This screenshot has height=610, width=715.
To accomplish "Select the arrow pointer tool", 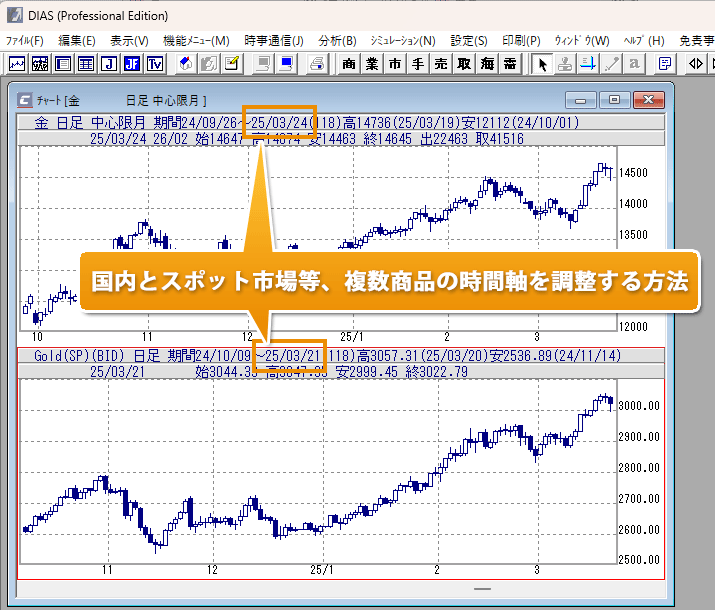I will point(542,64).
